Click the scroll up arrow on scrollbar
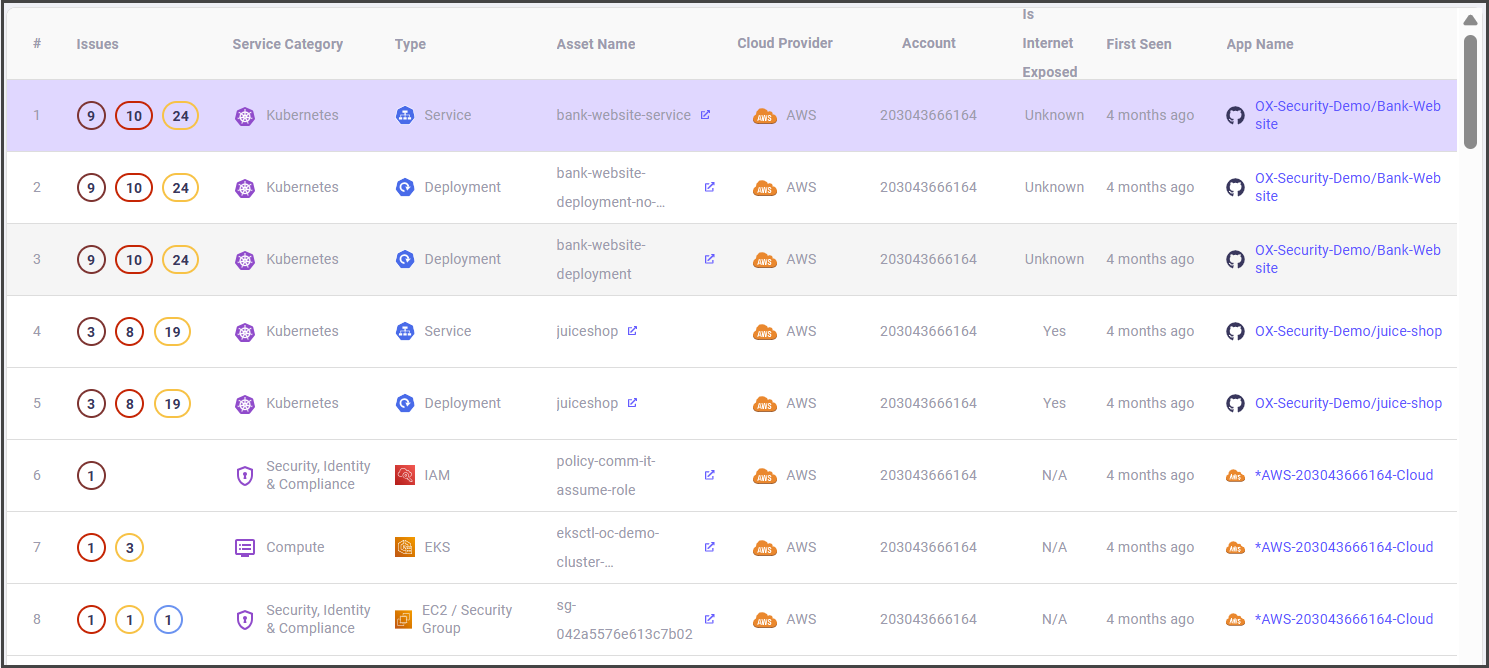 1470,20
